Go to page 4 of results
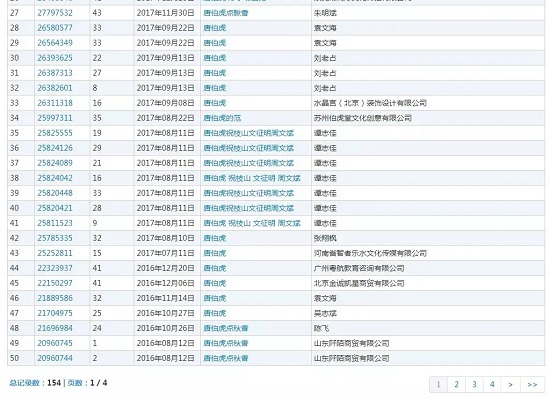Viewport: 550px width, 399px height. [x=492, y=385]
